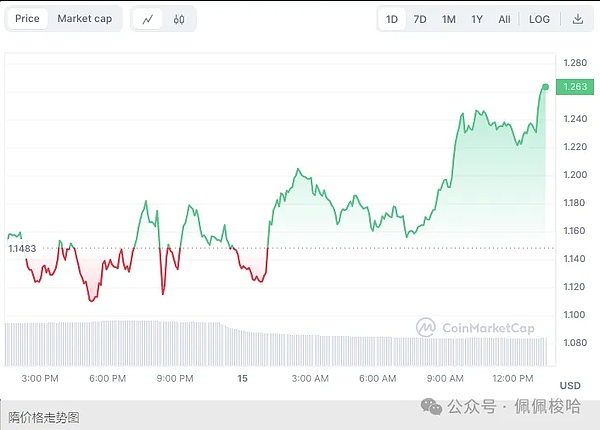The width and height of the screenshot is (600, 430).
Task: Select the 1D time range
Action: click(x=393, y=19)
